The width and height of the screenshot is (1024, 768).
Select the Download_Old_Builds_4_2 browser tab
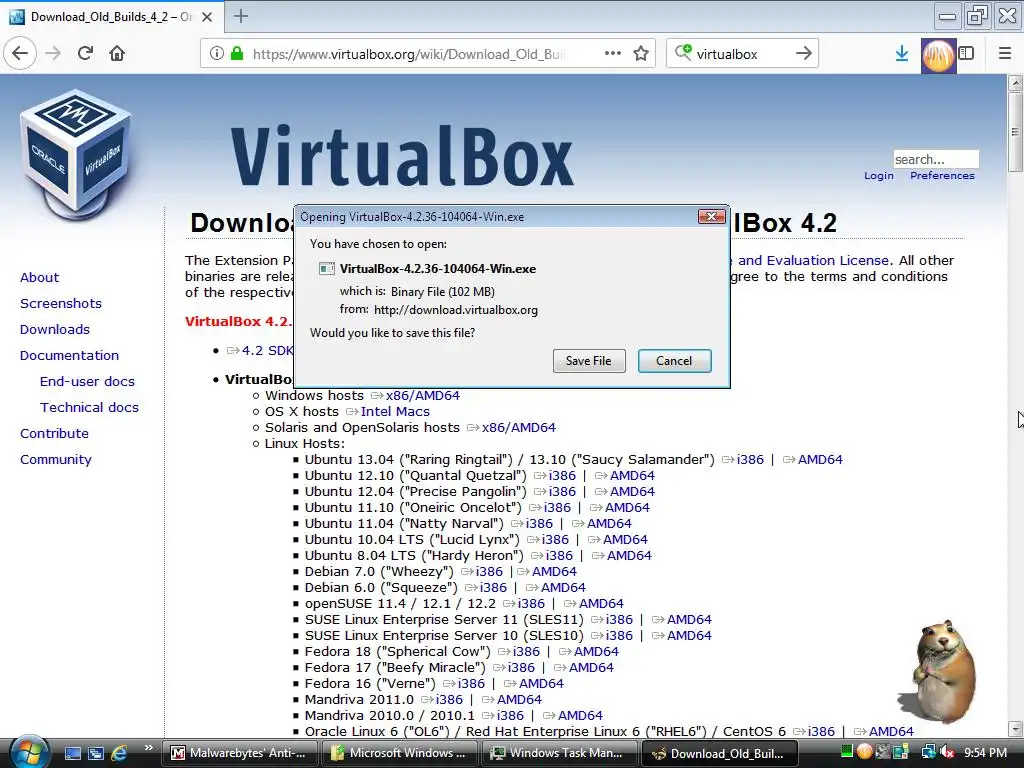(x=112, y=16)
